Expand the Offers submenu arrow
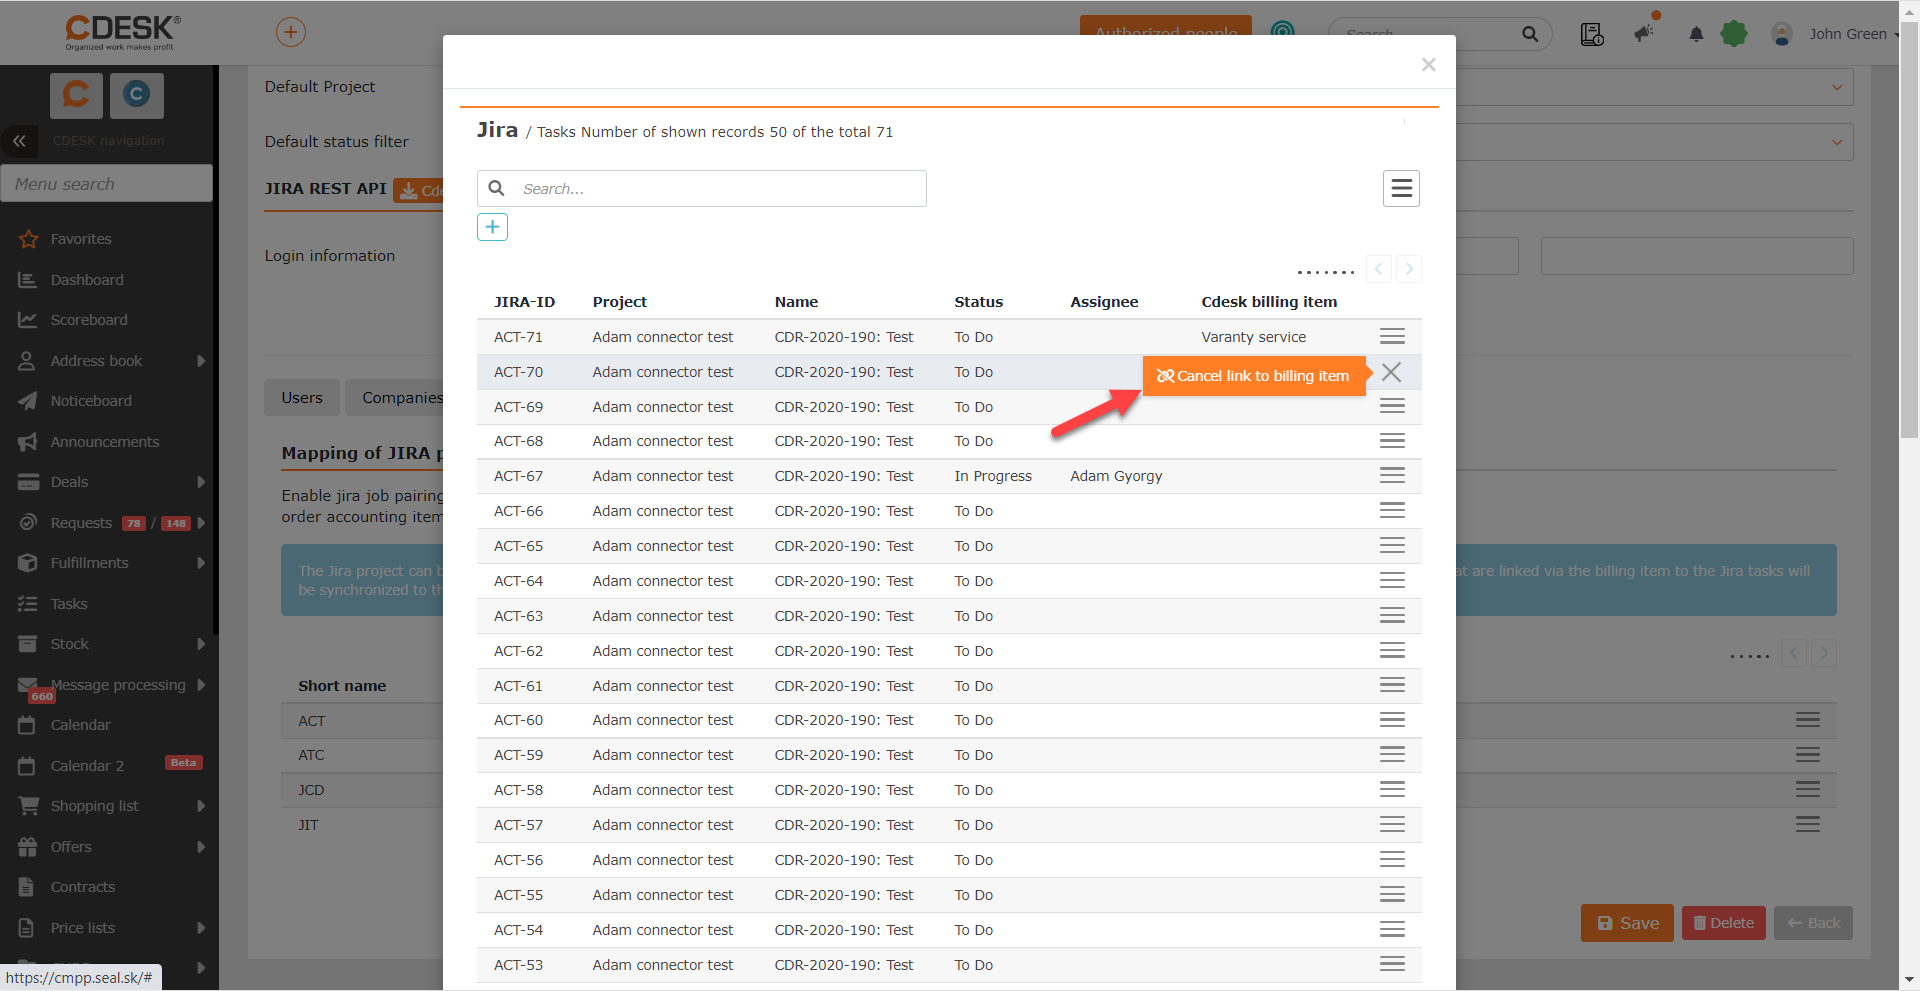The image size is (1920, 991). pos(201,847)
